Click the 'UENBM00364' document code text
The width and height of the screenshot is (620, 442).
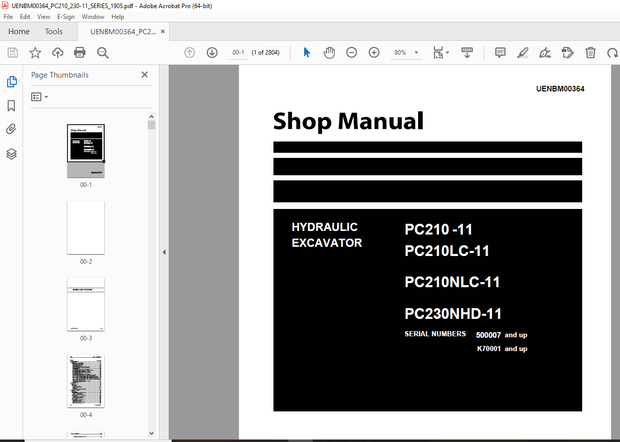click(x=560, y=89)
